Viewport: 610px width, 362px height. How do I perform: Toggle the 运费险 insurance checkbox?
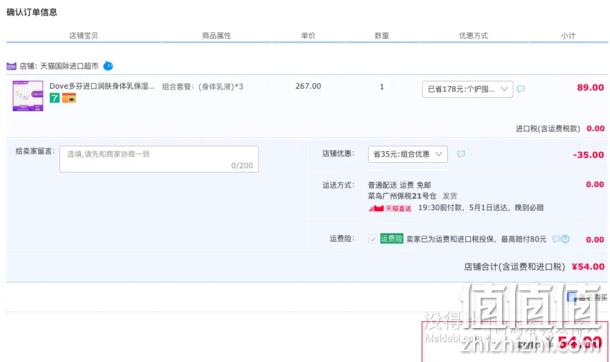coord(372,238)
